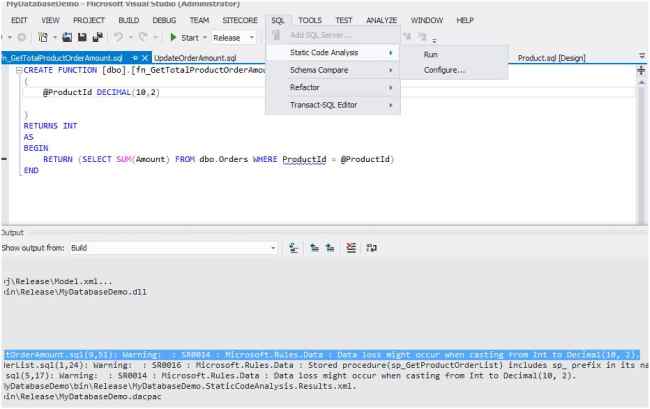Viewport: 650px width, 409px height.
Task: Click the RETURNS INT code line
Action: coord(50,126)
